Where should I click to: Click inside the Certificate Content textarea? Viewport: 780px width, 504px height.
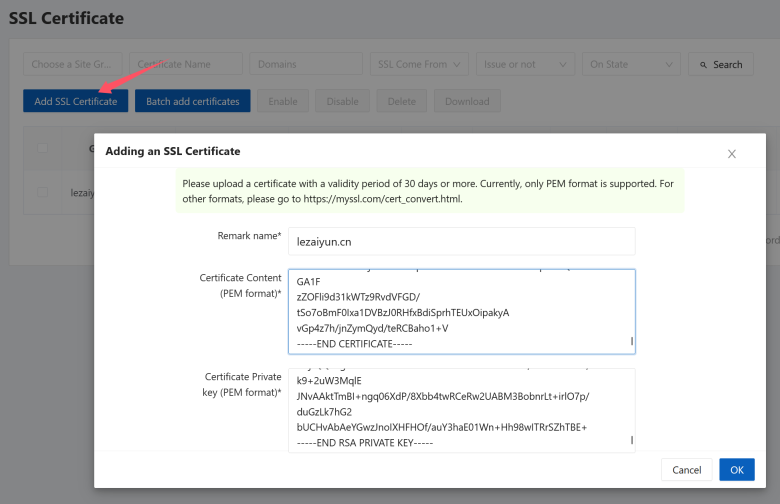point(462,311)
